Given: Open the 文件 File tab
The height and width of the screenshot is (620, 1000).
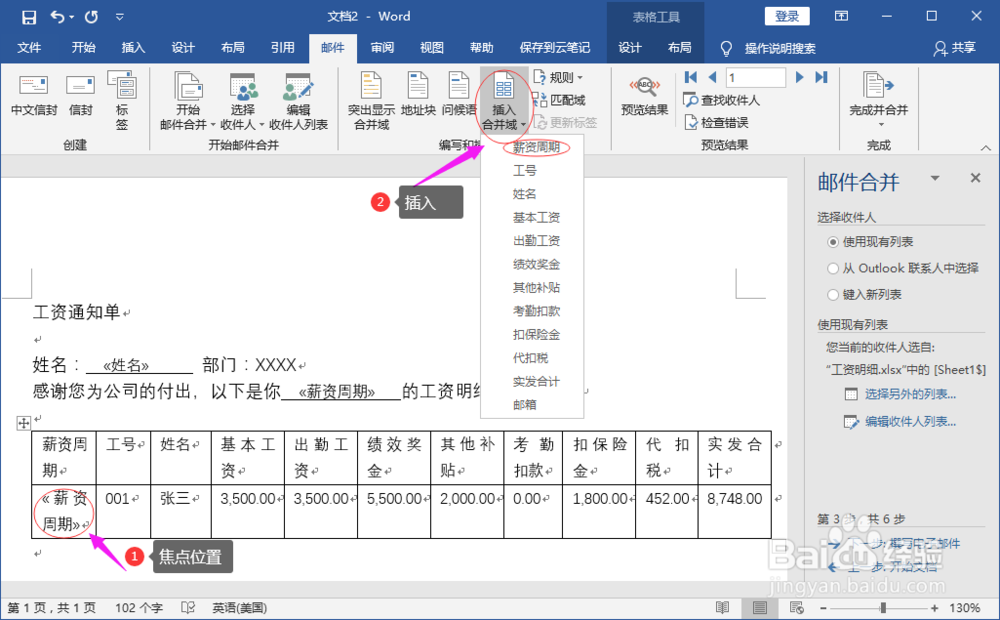Looking at the screenshot, I should coord(29,48).
